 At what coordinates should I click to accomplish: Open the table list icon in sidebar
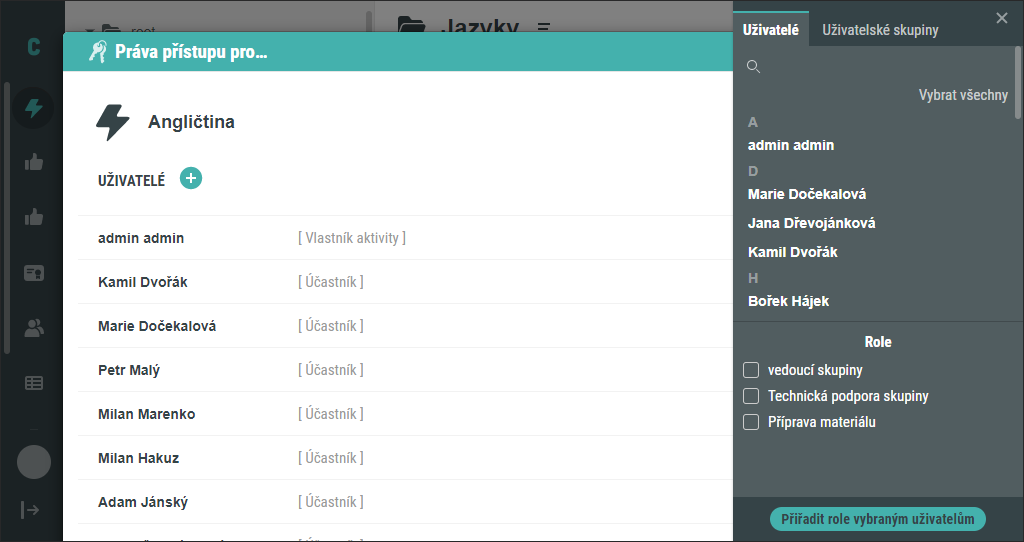(x=34, y=383)
